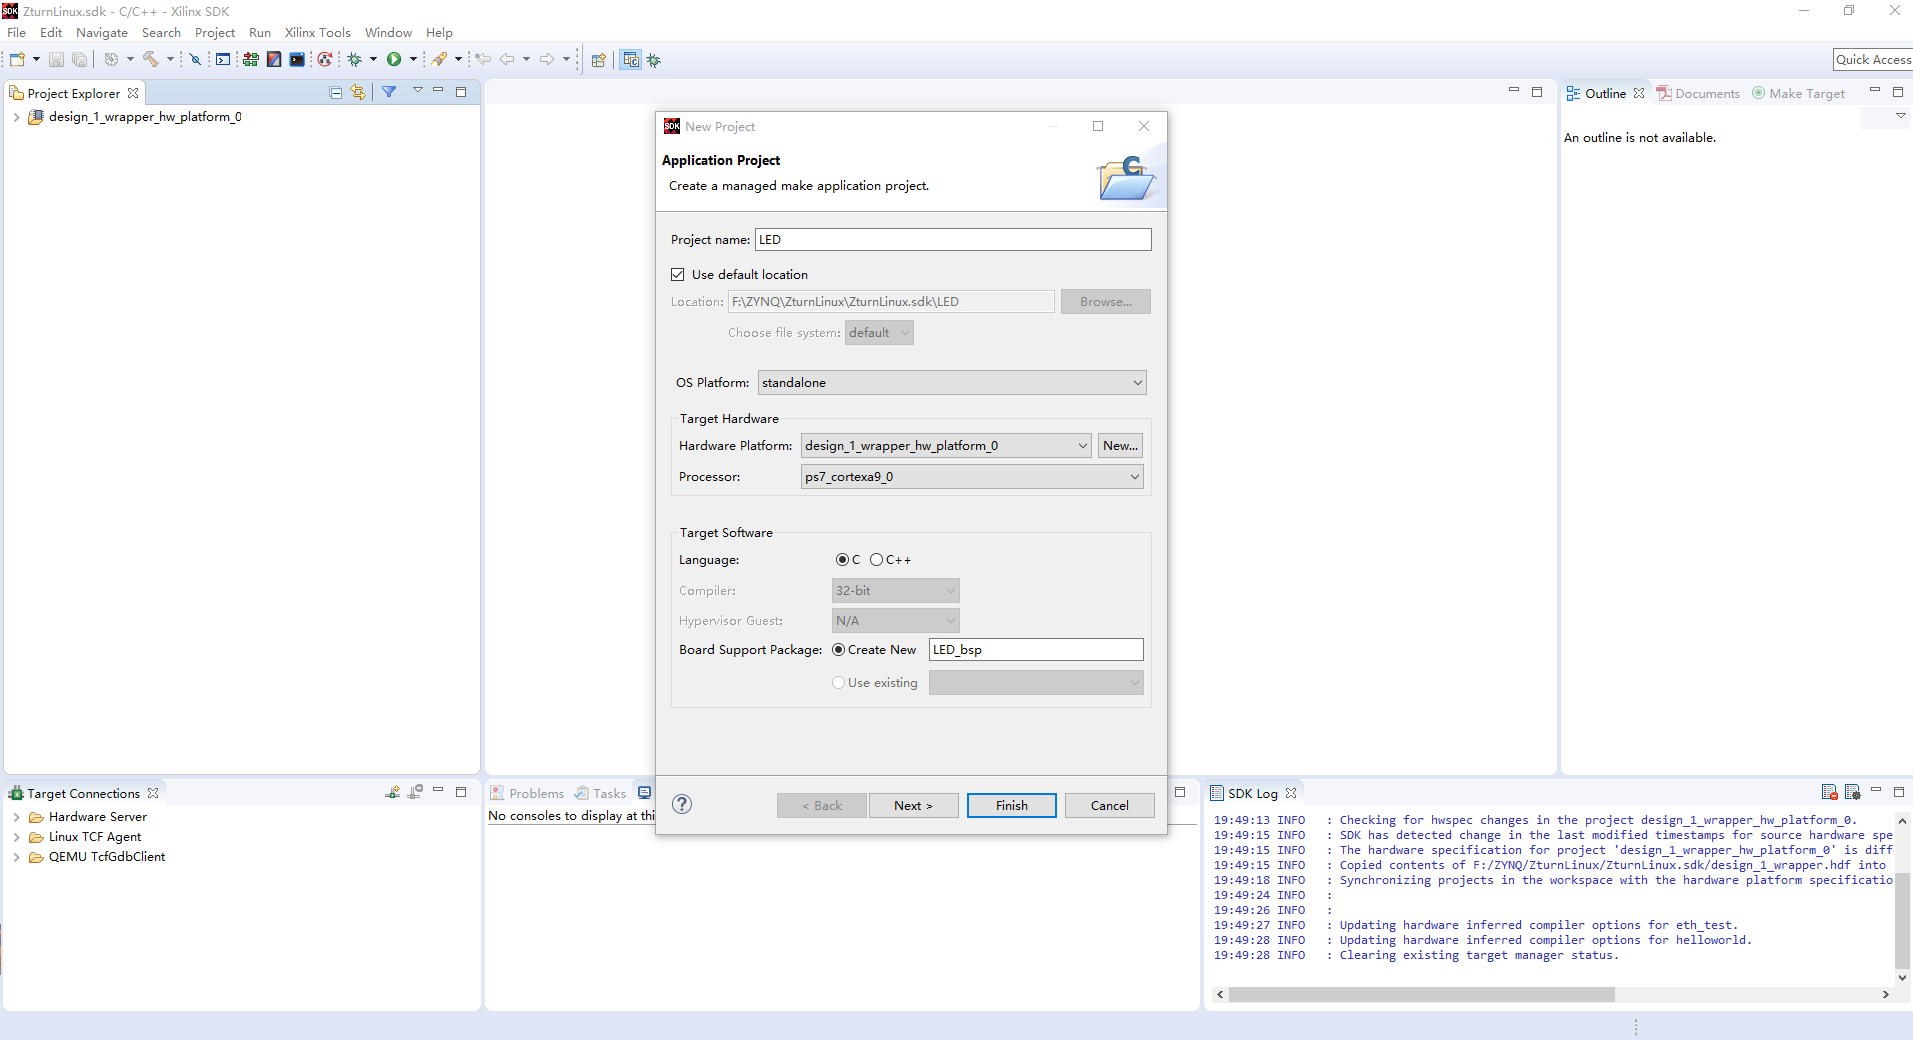
Task: Click the Debug bug toolbar icon
Action: [x=354, y=60]
